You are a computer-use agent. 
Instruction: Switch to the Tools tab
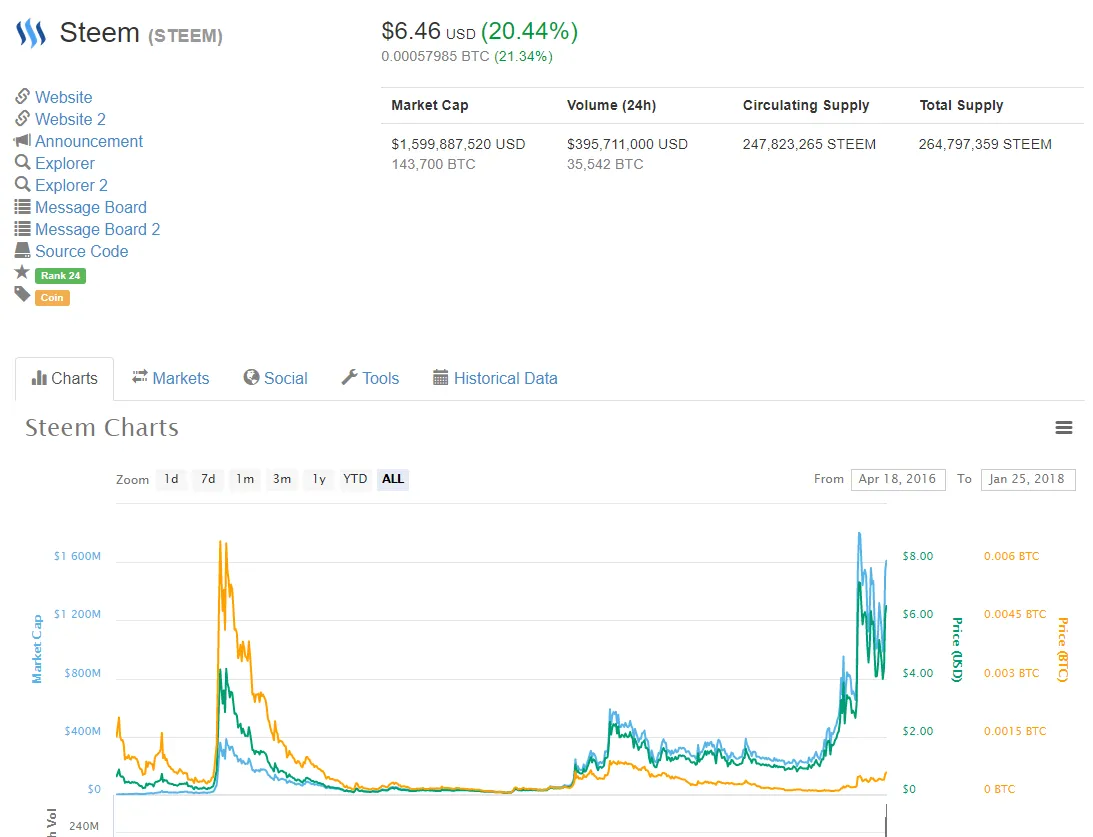click(x=370, y=378)
